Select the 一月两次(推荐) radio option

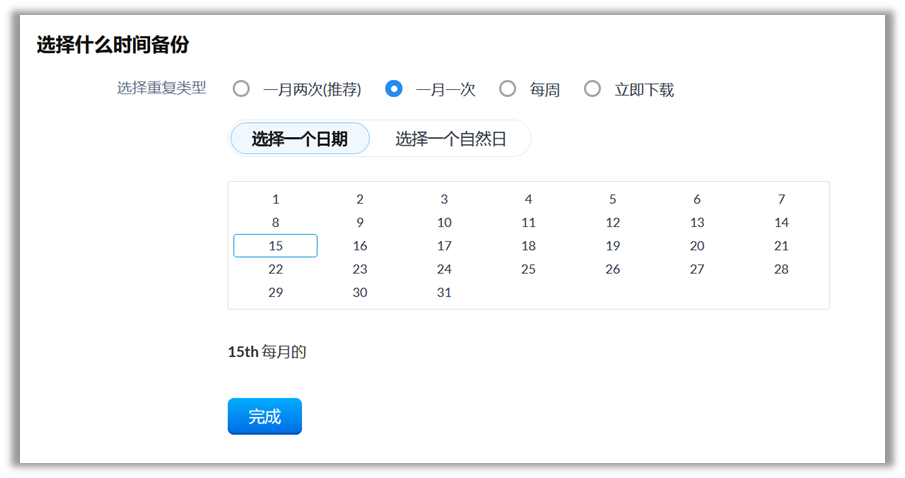tap(241, 89)
